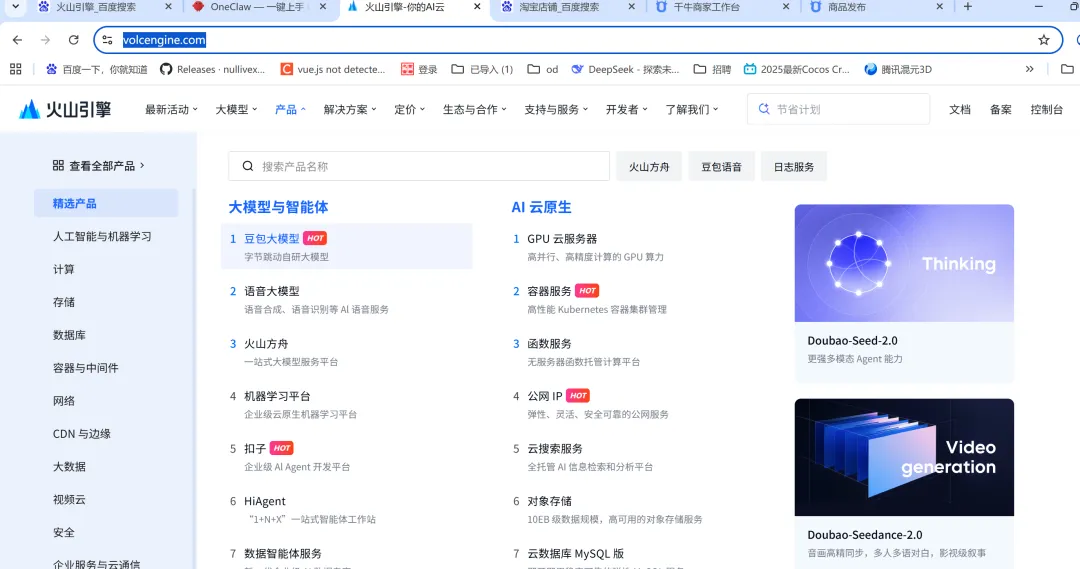The image size is (1080, 569).
Task: Close the 淘宝店铺_百度搜索 tab
Action: (x=632, y=7)
